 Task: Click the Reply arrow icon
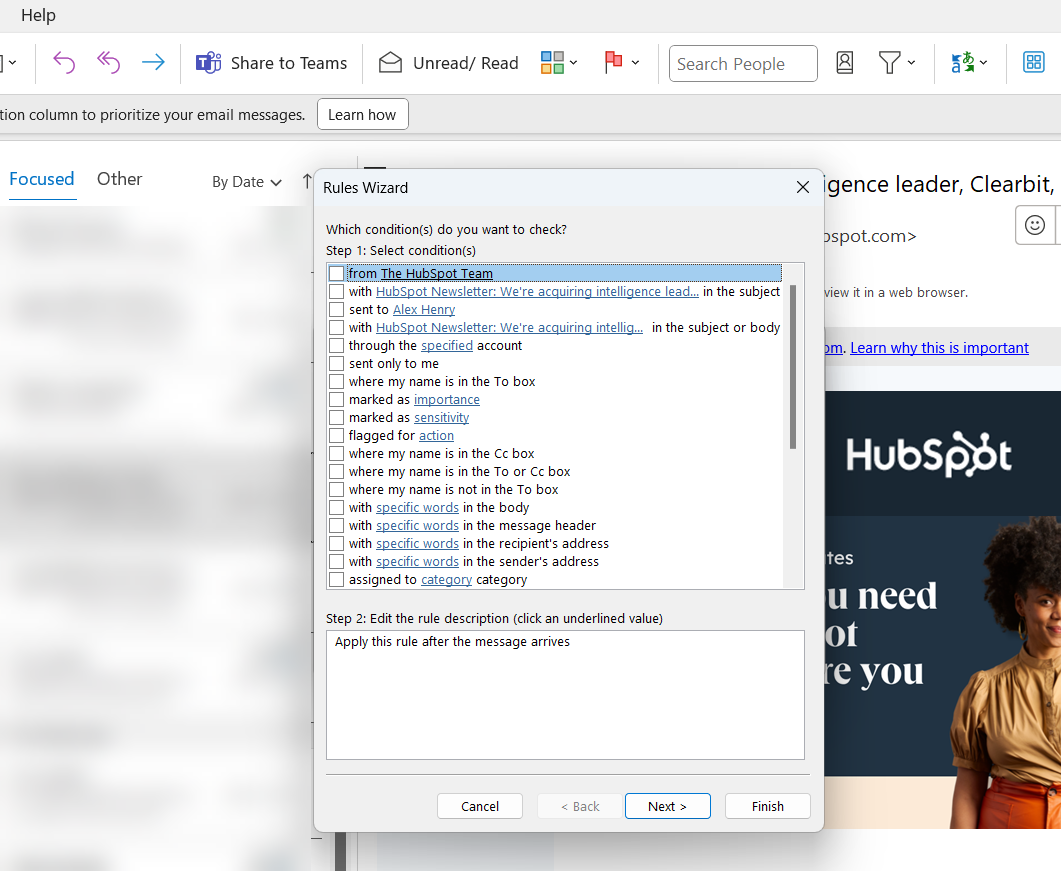click(x=64, y=63)
